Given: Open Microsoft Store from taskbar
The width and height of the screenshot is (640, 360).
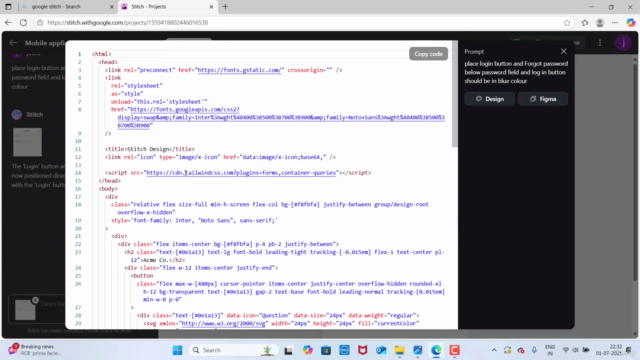Looking at the screenshot, I should [x=326, y=350].
